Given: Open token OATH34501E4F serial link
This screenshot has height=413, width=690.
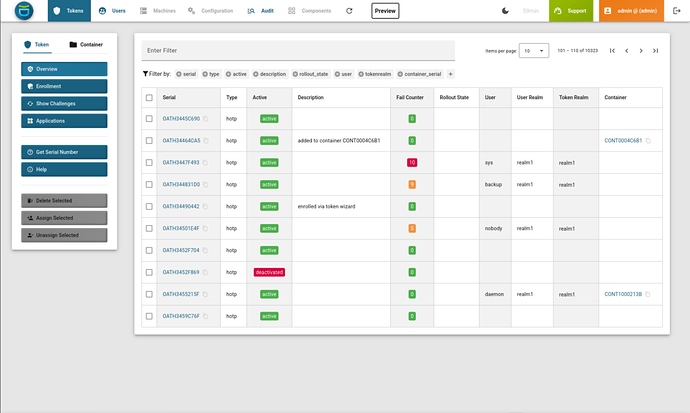Looking at the screenshot, I should (181, 228).
